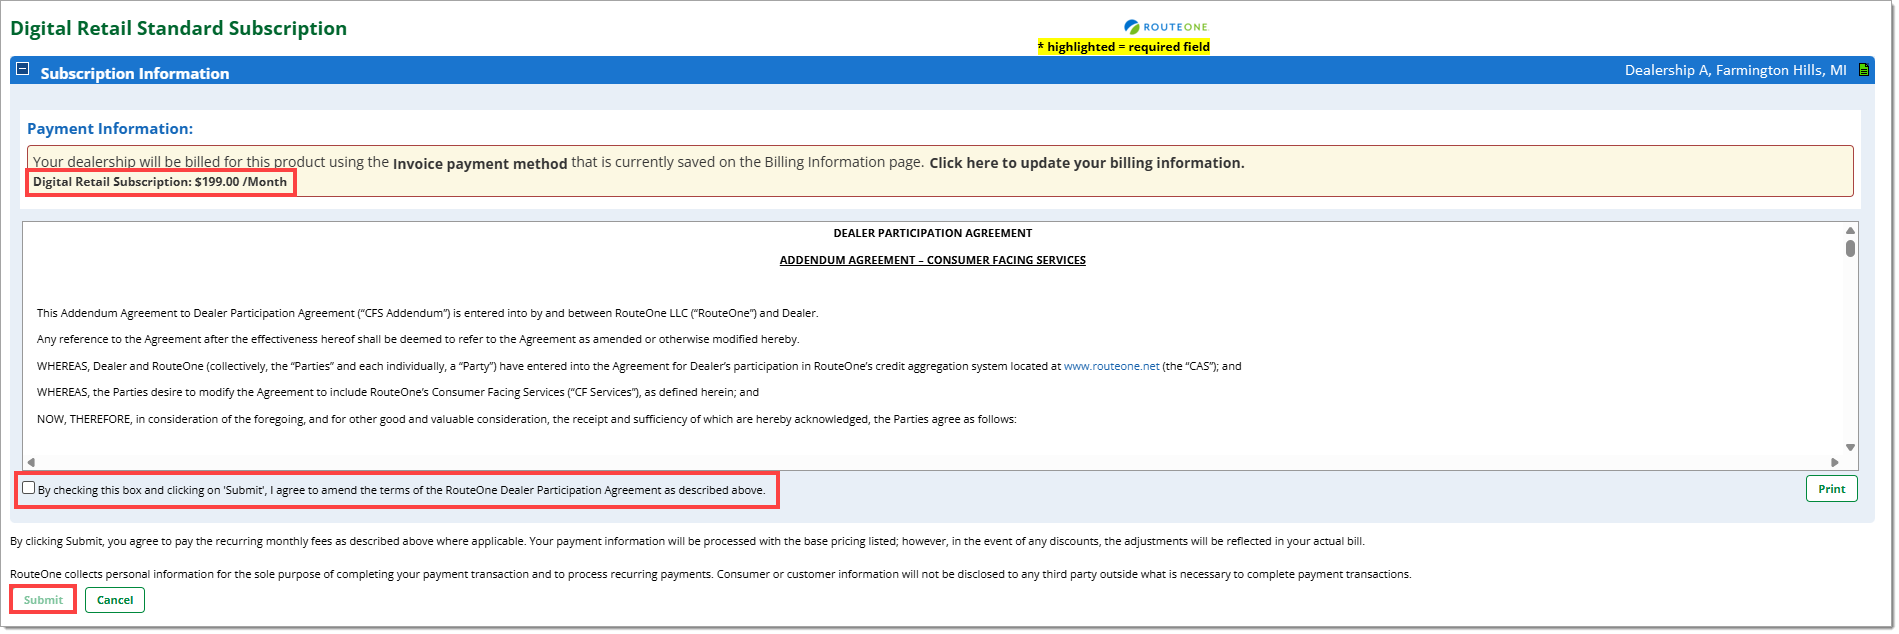Grab the agreement's vertical scrollbar thumb
The height and width of the screenshot is (634, 1899).
click(1850, 248)
